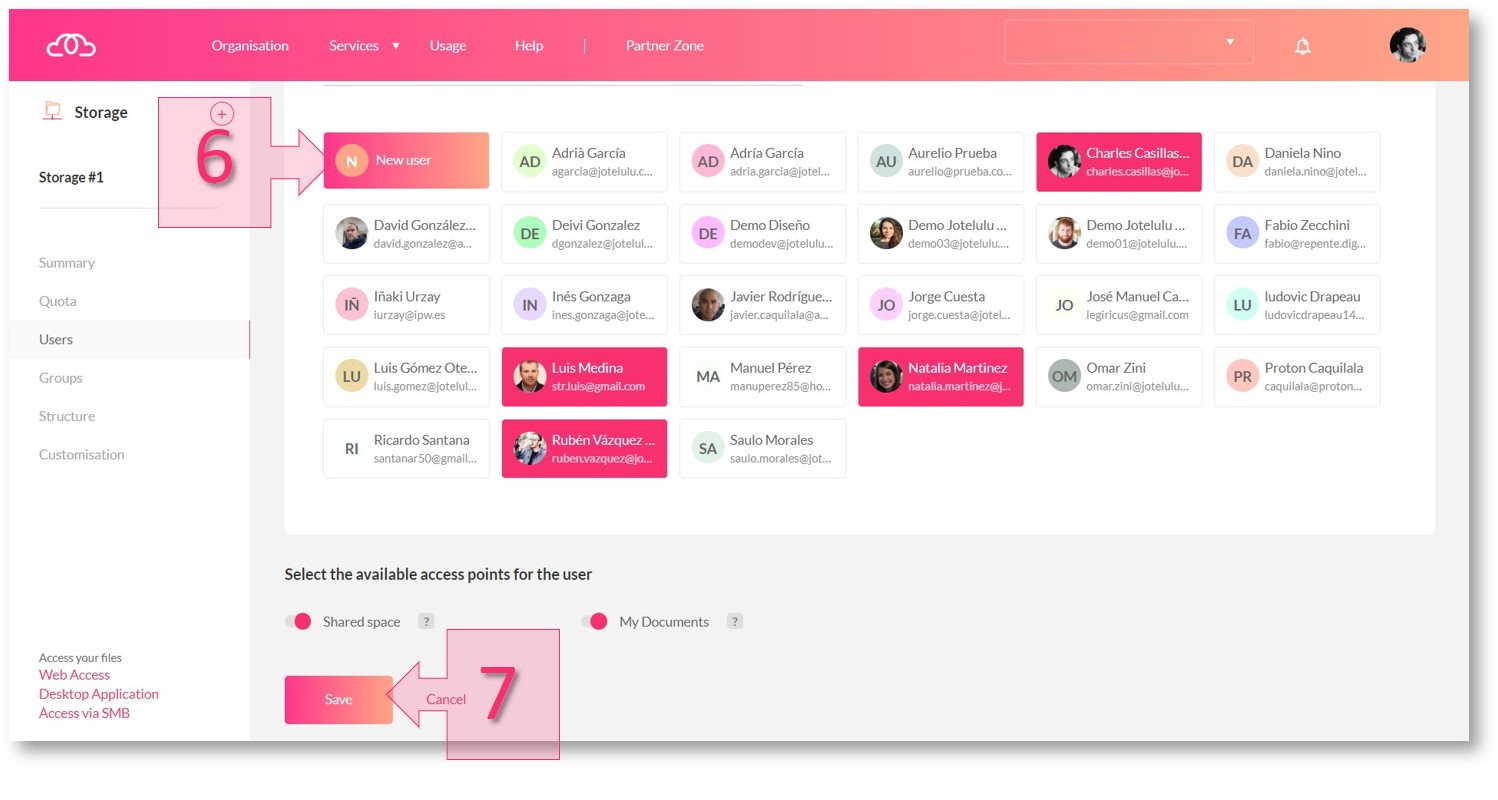
Task: Open the organisation selector dropdown in header
Action: click(1128, 42)
